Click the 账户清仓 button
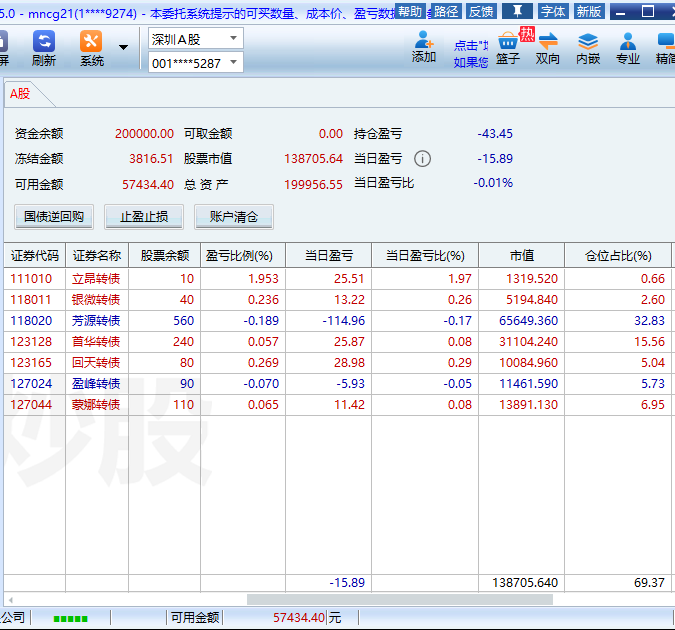 click(x=233, y=217)
